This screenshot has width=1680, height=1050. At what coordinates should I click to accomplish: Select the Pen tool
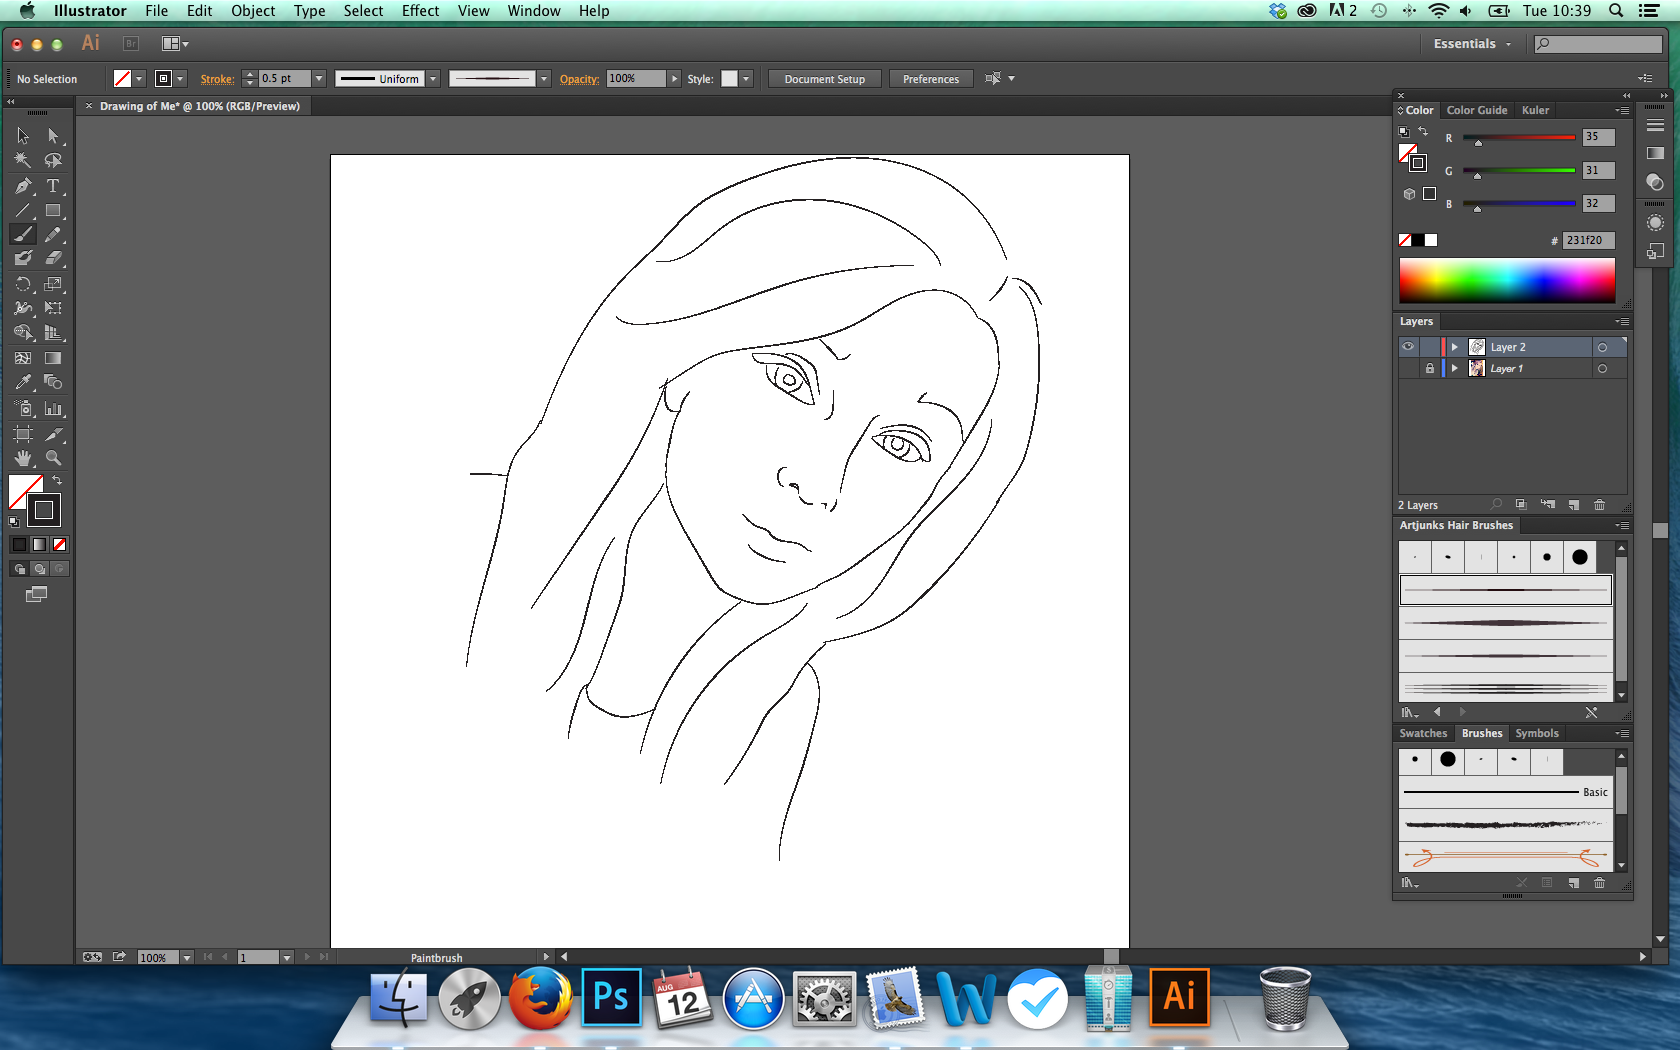[23, 186]
